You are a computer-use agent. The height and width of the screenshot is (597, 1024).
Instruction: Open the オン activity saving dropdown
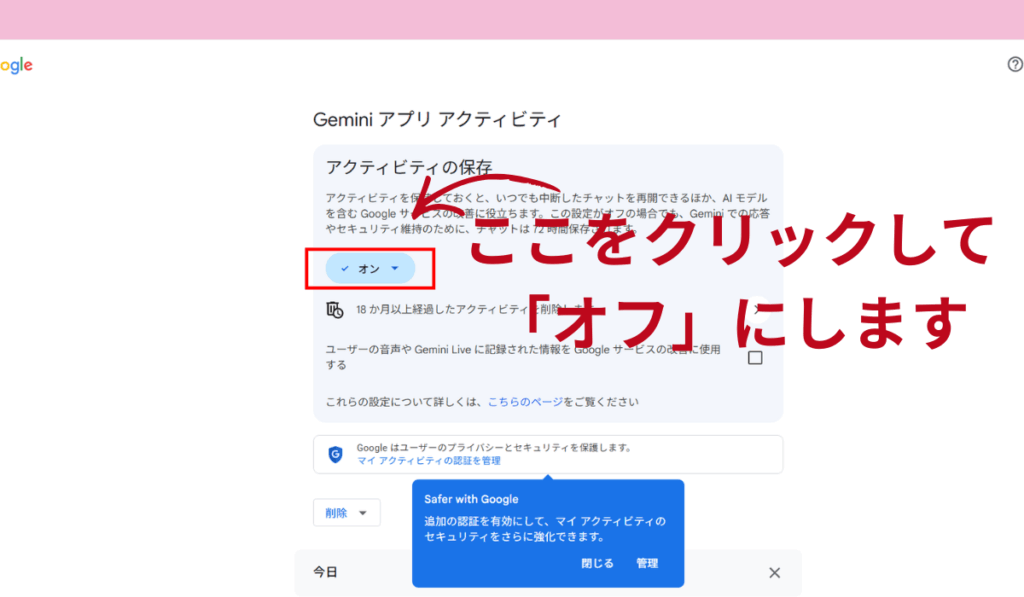click(x=370, y=269)
